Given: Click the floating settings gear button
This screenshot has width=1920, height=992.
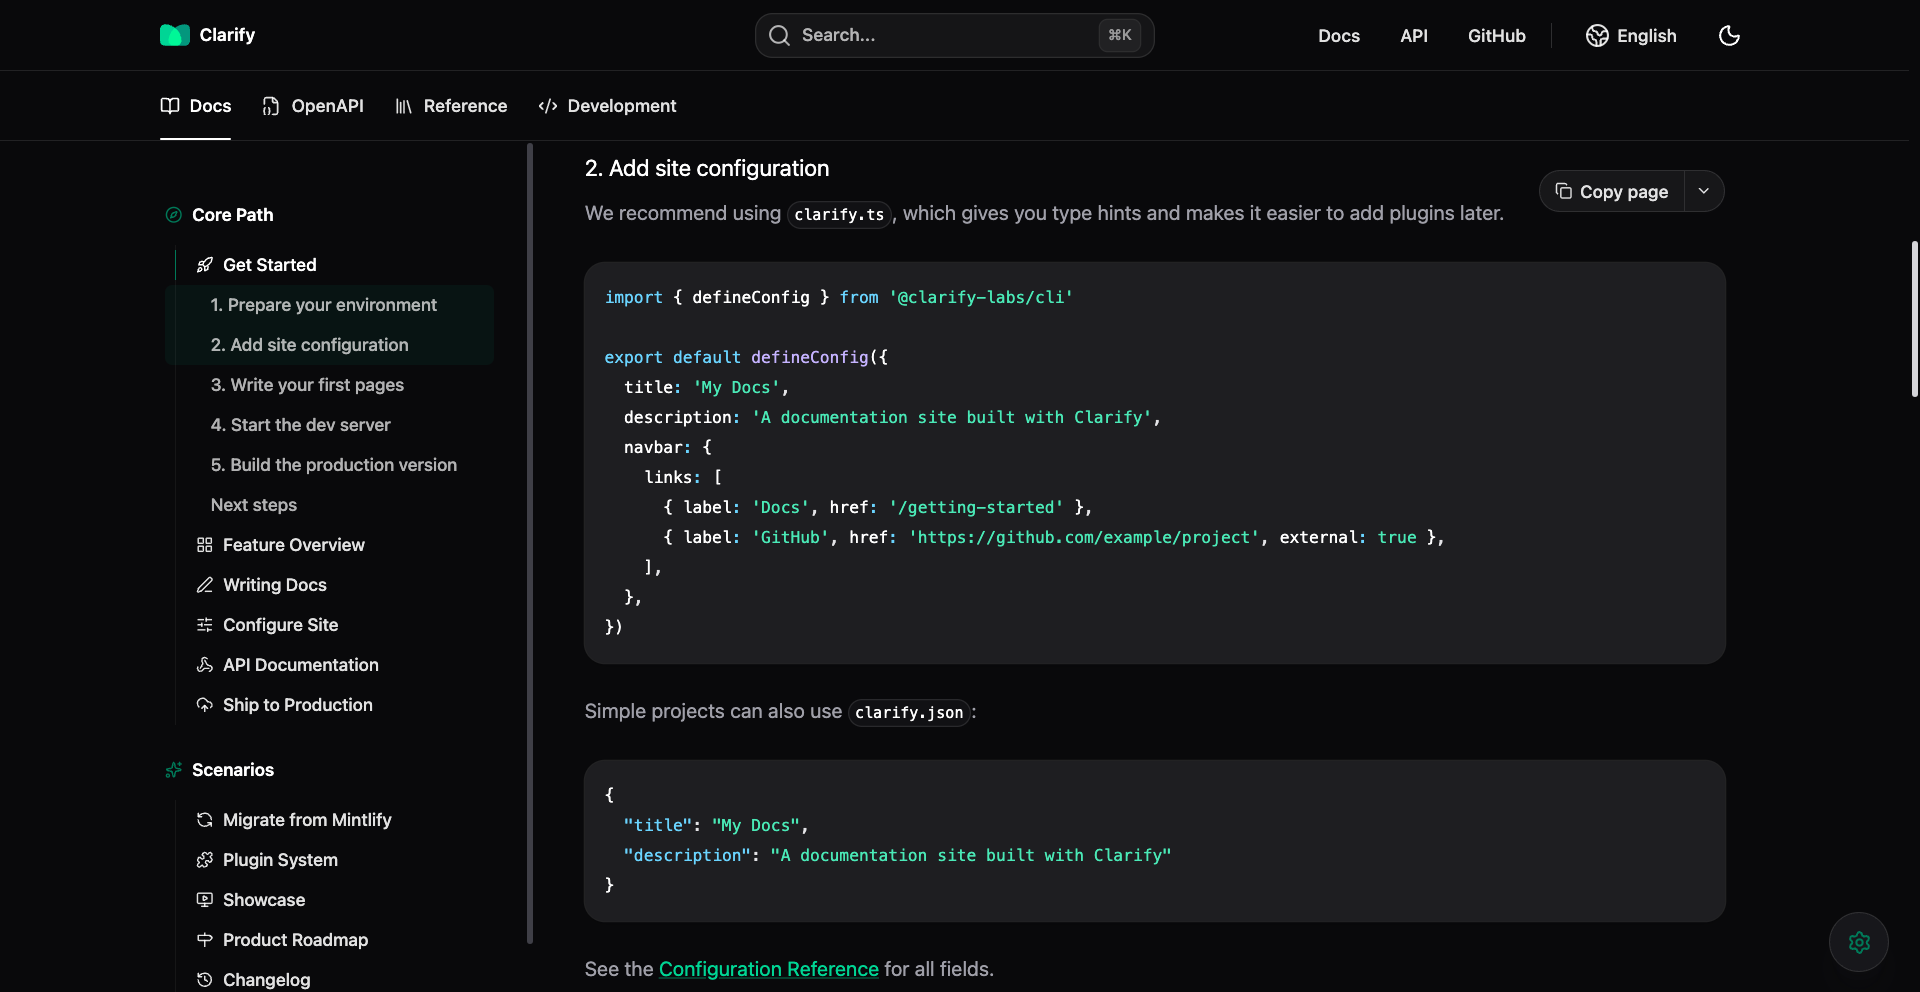Looking at the screenshot, I should (1859, 942).
